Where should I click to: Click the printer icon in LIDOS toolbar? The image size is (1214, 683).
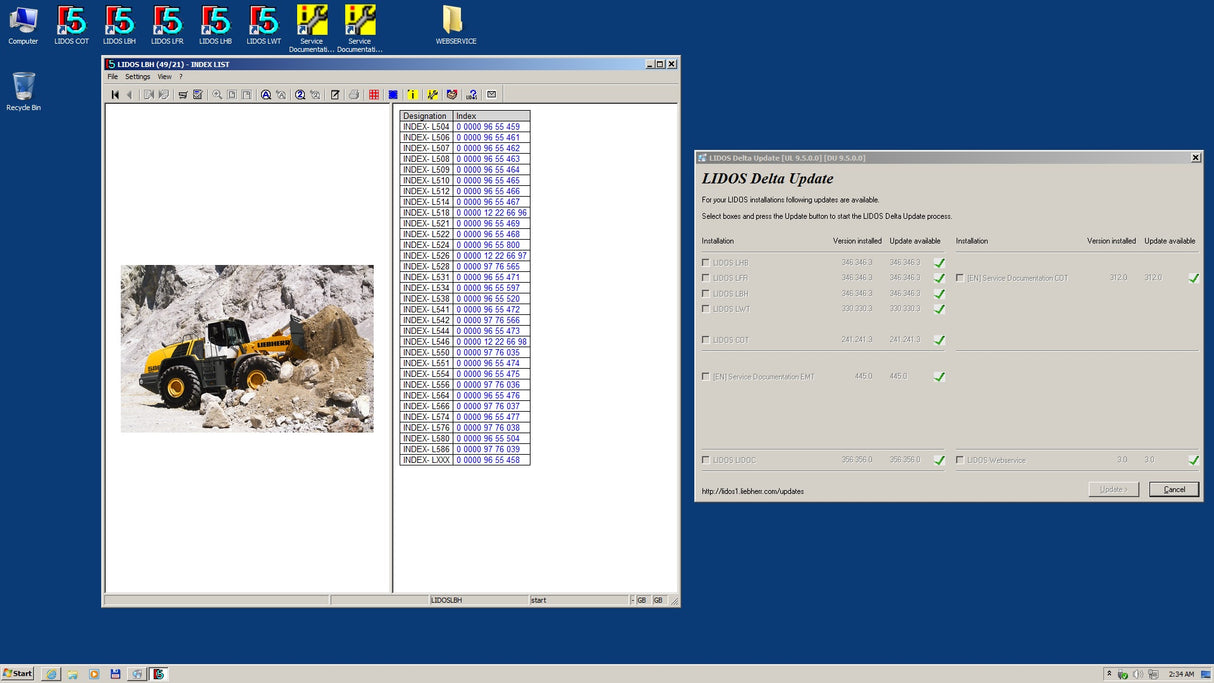(354, 95)
